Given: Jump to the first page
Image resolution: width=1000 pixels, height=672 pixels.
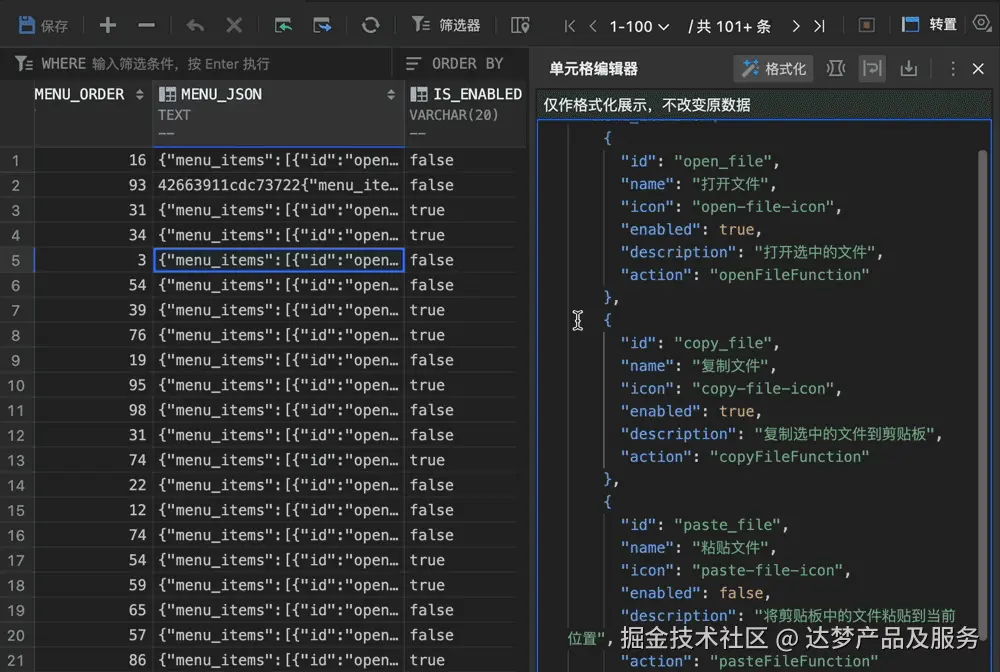Looking at the screenshot, I should 570,26.
